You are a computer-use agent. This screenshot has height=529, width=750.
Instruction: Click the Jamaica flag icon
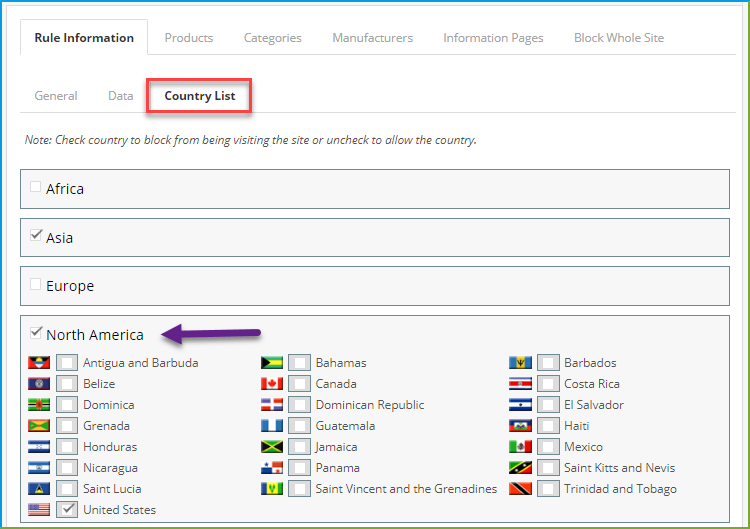272,447
